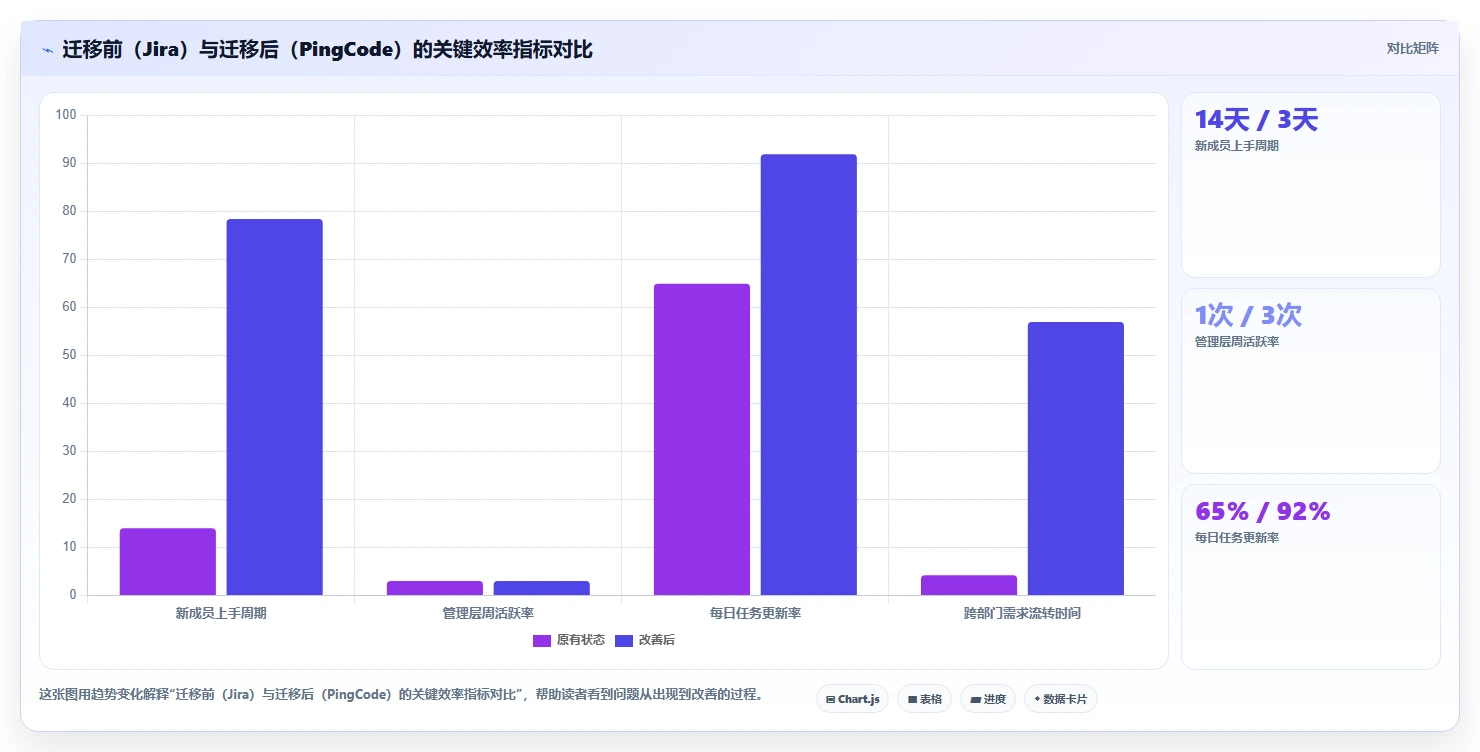This screenshot has height=752, width=1480.
Task: Click the y-axis value 100
Action: [66, 115]
